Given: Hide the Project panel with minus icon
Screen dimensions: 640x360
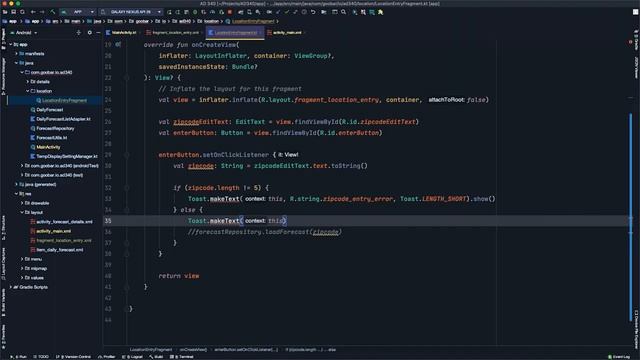Looking at the screenshot, I should coord(98,33).
